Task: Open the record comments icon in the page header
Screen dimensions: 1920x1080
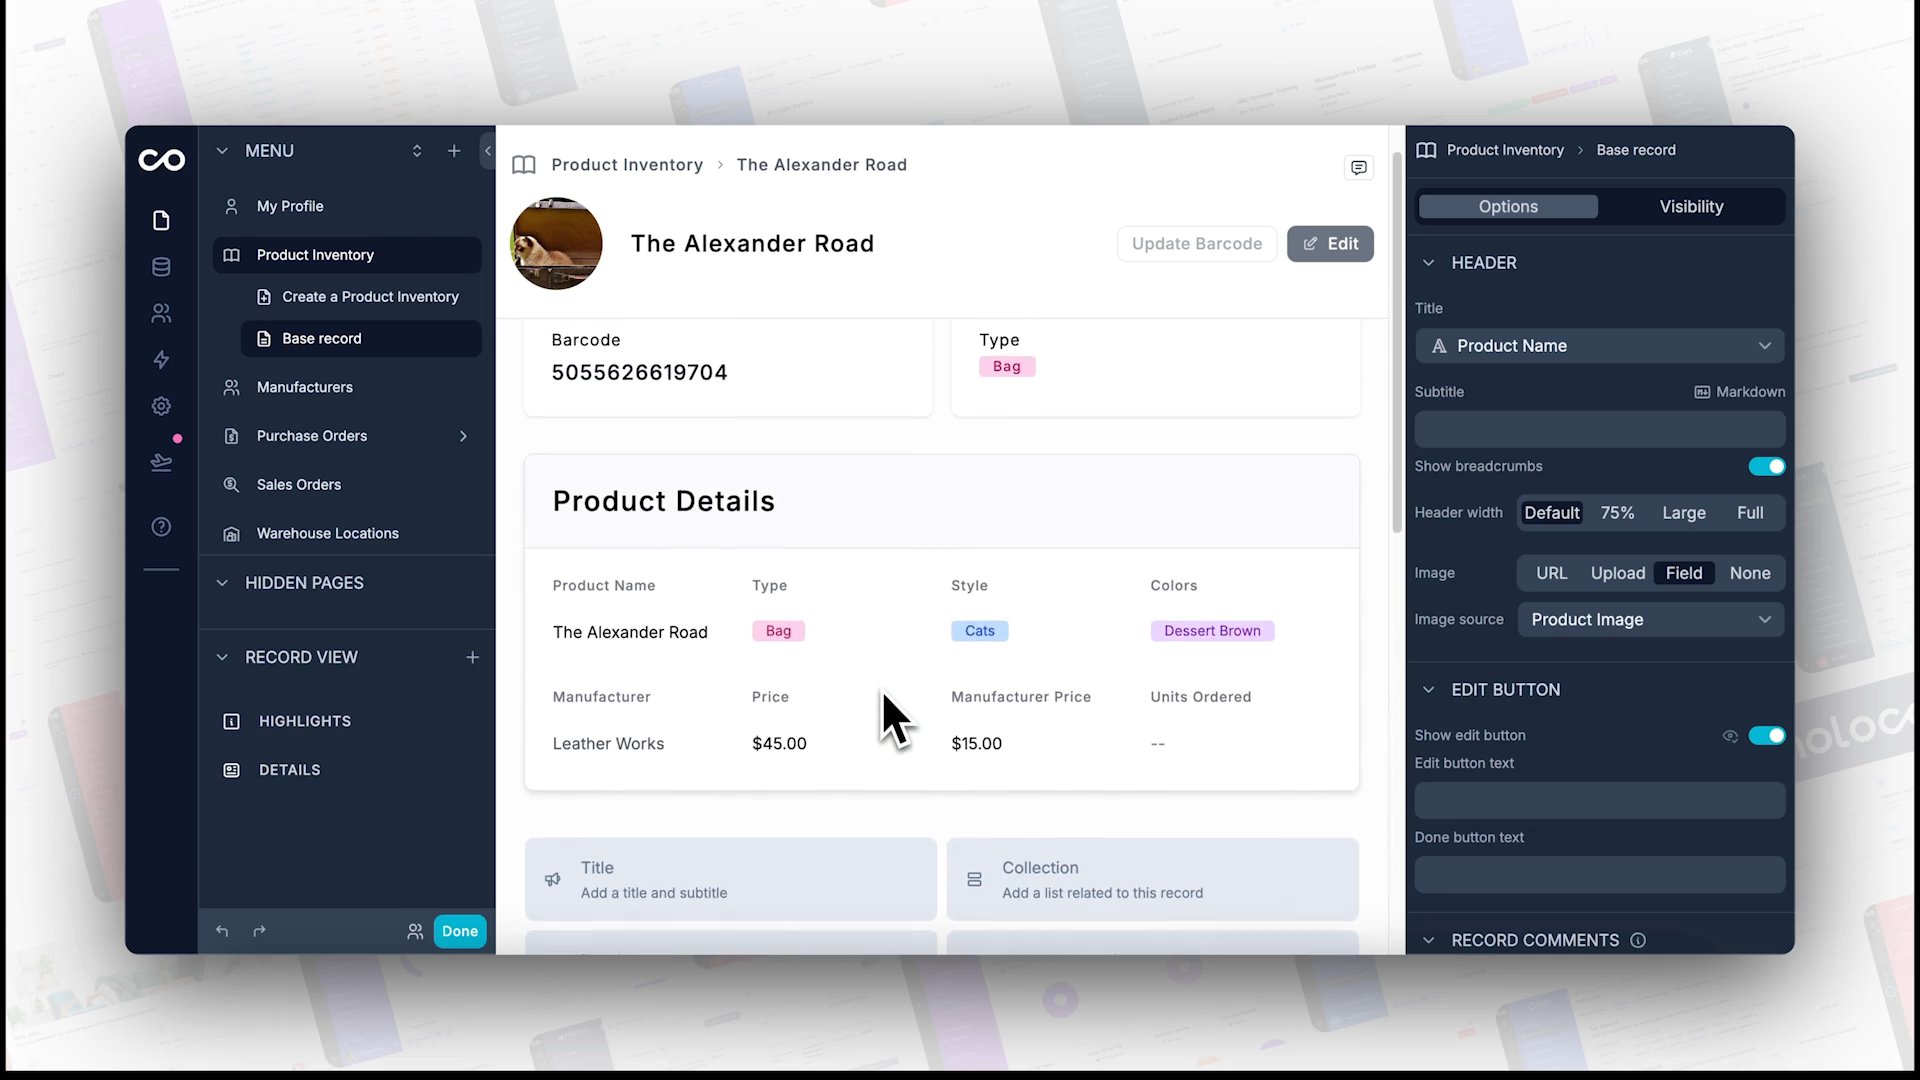Action: click(x=1358, y=167)
